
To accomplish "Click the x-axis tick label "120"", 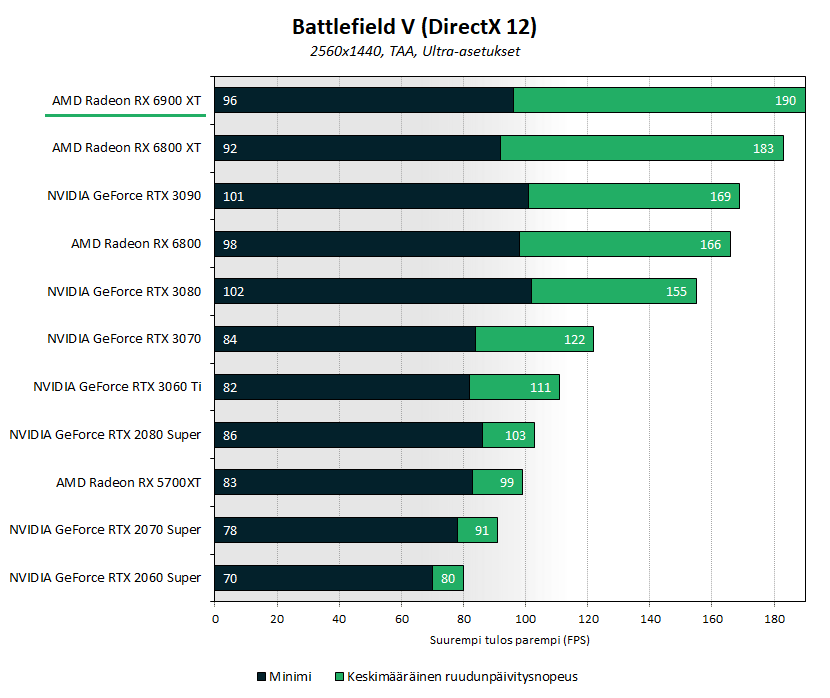I will (x=588, y=619).
